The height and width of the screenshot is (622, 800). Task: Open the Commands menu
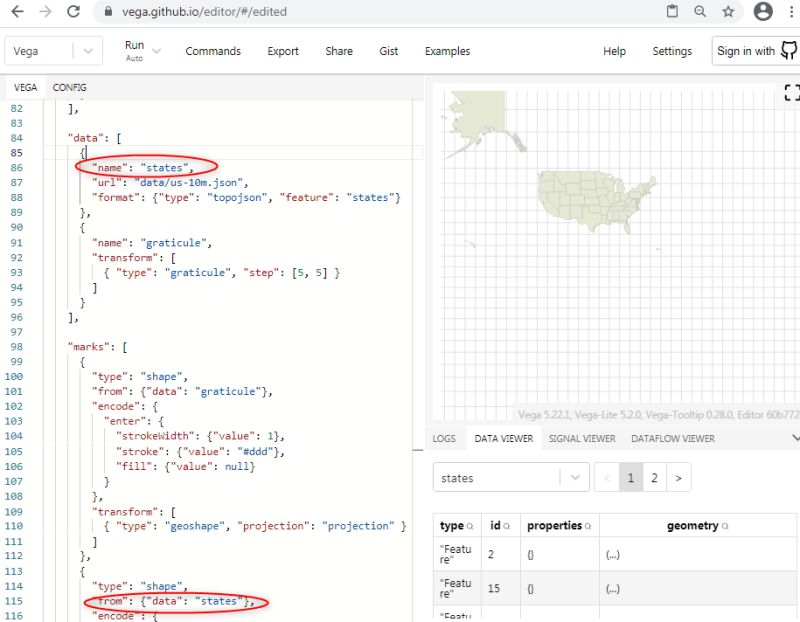tap(213, 51)
